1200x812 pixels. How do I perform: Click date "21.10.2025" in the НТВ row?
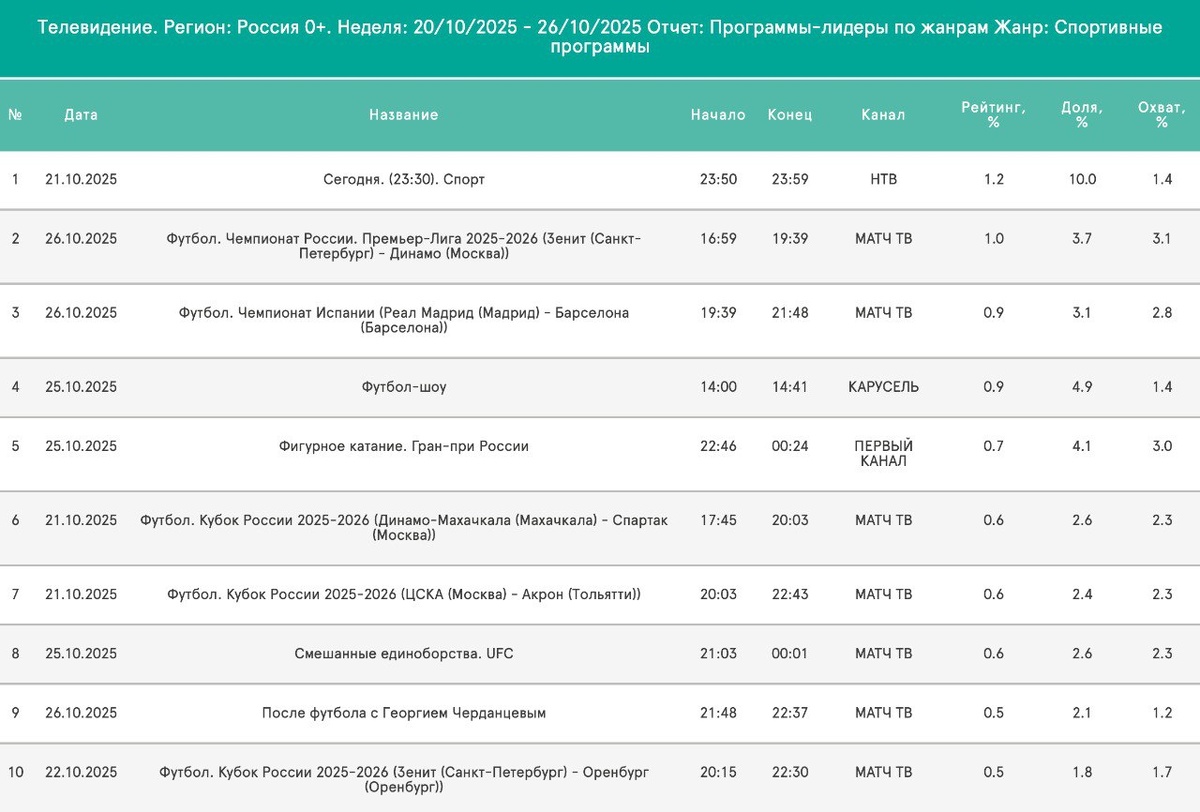(82, 180)
